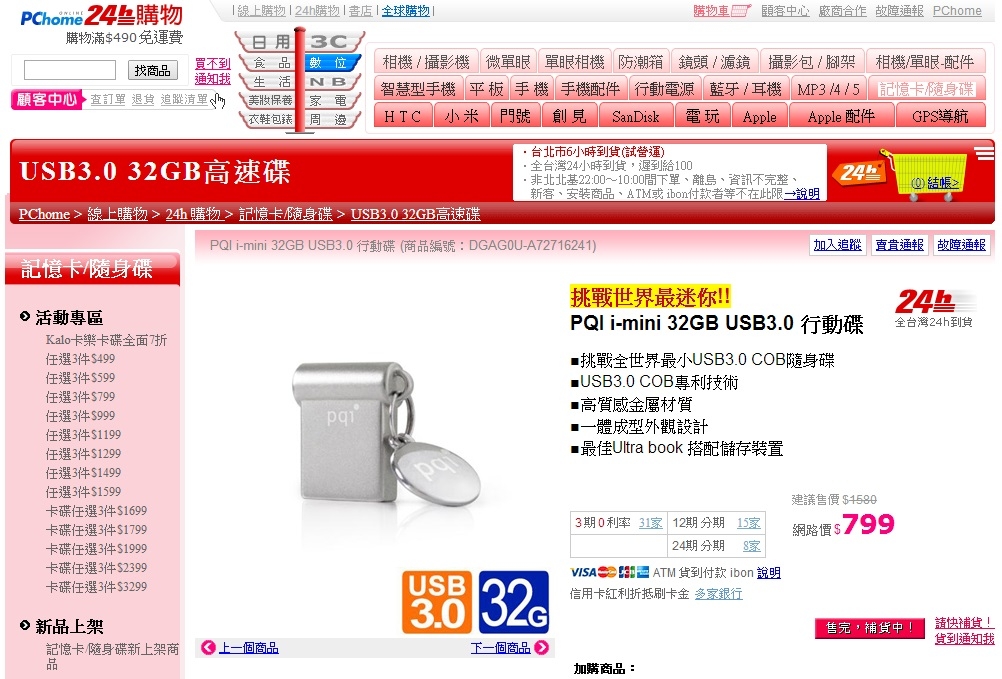Click the PChome 24h購物 logo

click(102, 15)
